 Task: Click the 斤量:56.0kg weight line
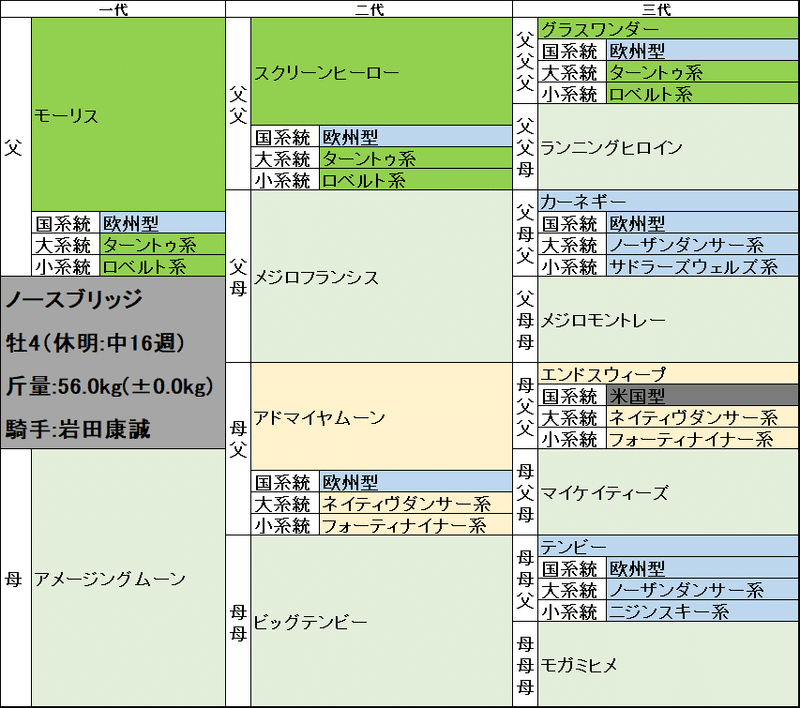pyautogui.click(x=110, y=386)
